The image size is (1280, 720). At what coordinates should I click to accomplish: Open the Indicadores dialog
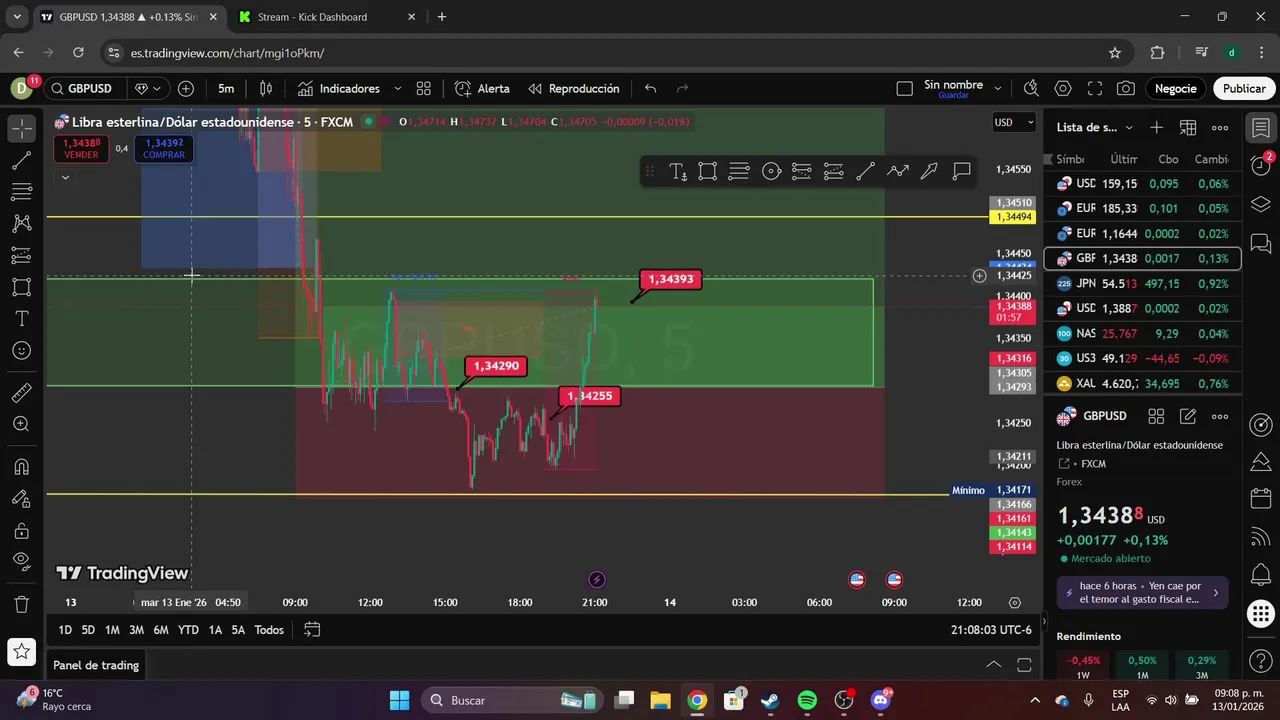[338, 88]
